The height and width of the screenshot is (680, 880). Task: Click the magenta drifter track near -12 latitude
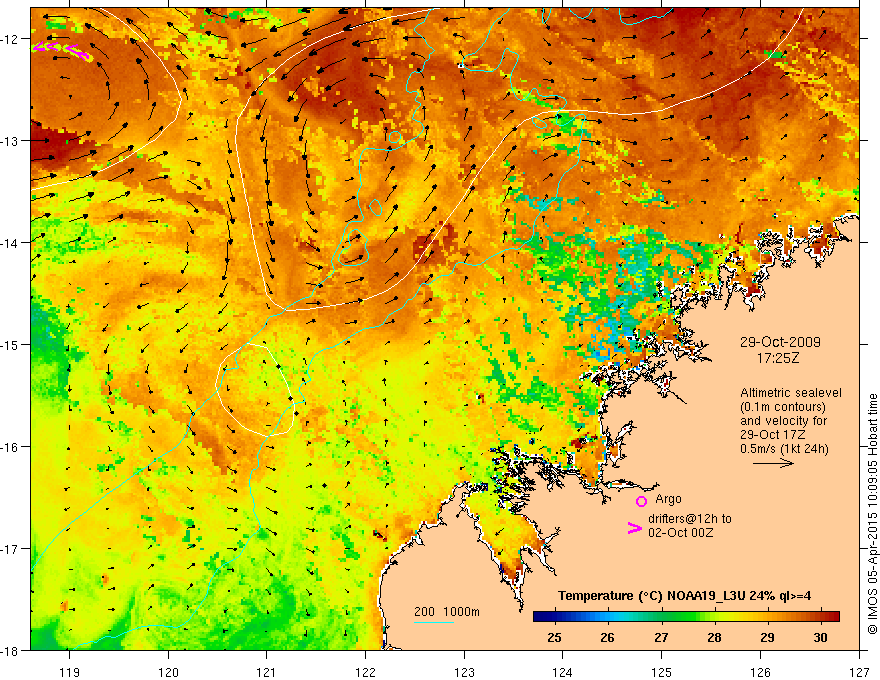point(62,50)
